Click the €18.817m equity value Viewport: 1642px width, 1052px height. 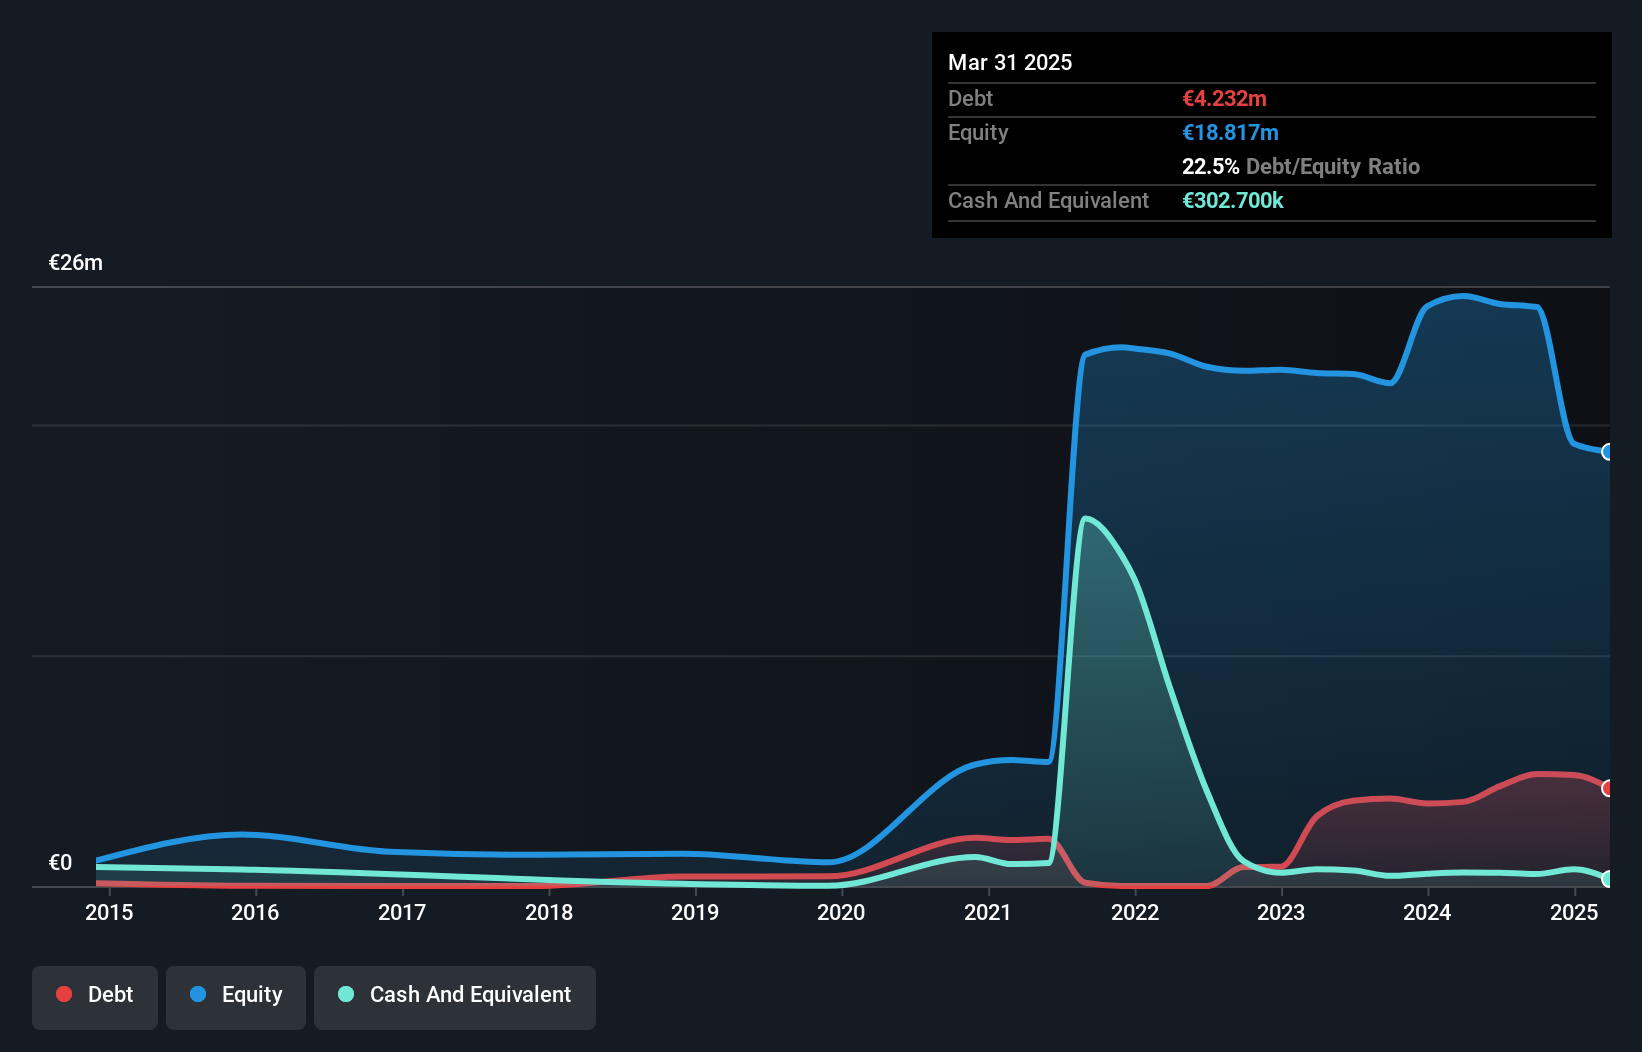coord(1231,132)
